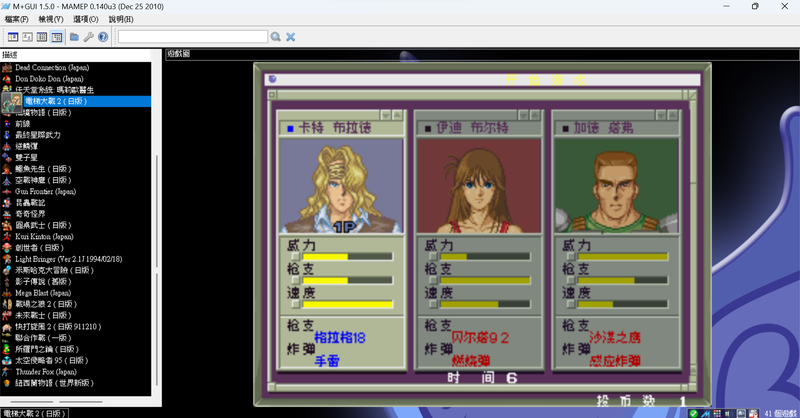Select 圓桌武士 (日版) in the list

coord(76,225)
